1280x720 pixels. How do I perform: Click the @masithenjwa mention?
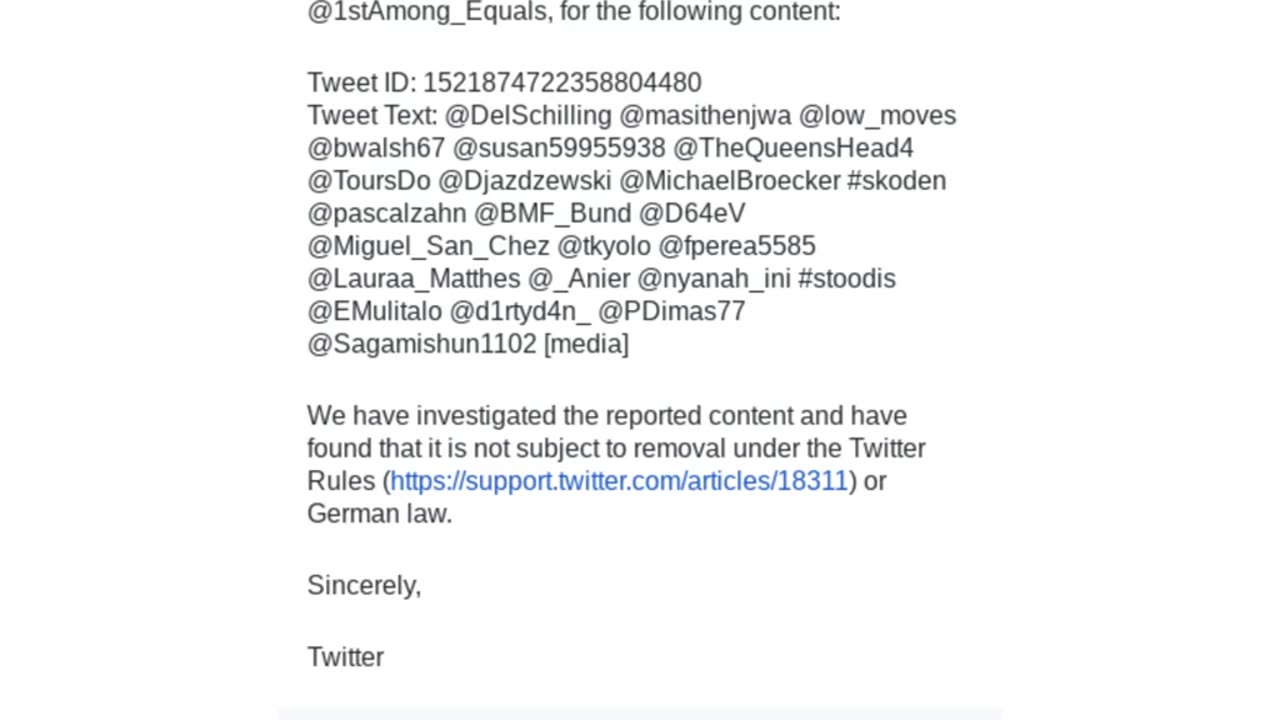pos(704,116)
